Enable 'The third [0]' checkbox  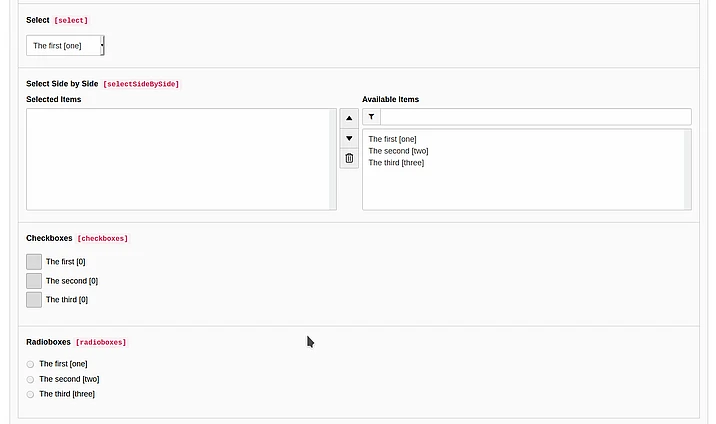pyautogui.click(x=34, y=299)
